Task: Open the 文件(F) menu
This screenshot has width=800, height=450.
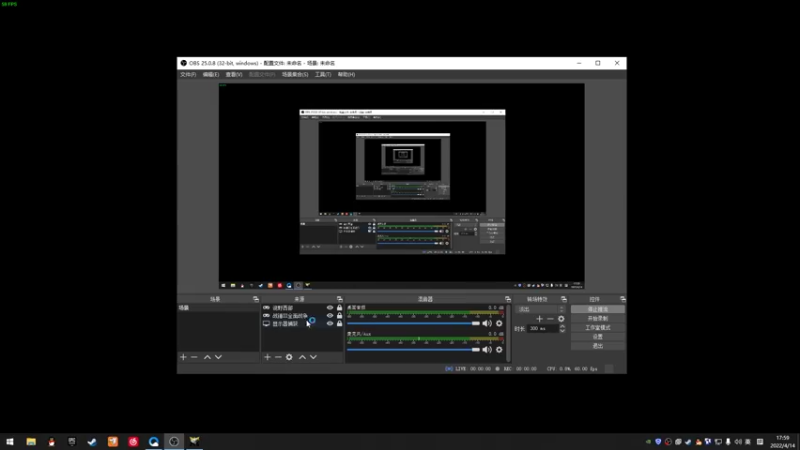Action: (x=188, y=74)
